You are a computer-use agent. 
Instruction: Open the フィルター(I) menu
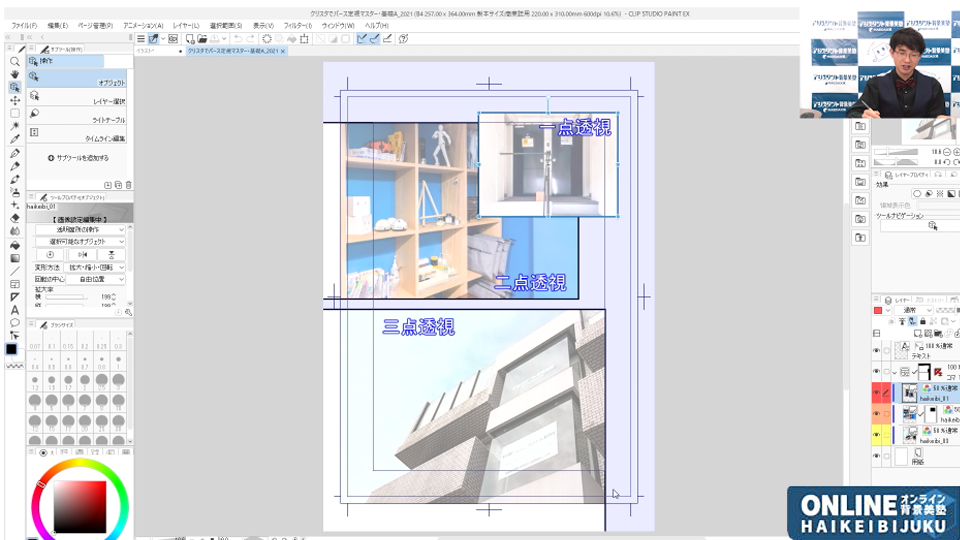coord(296,25)
